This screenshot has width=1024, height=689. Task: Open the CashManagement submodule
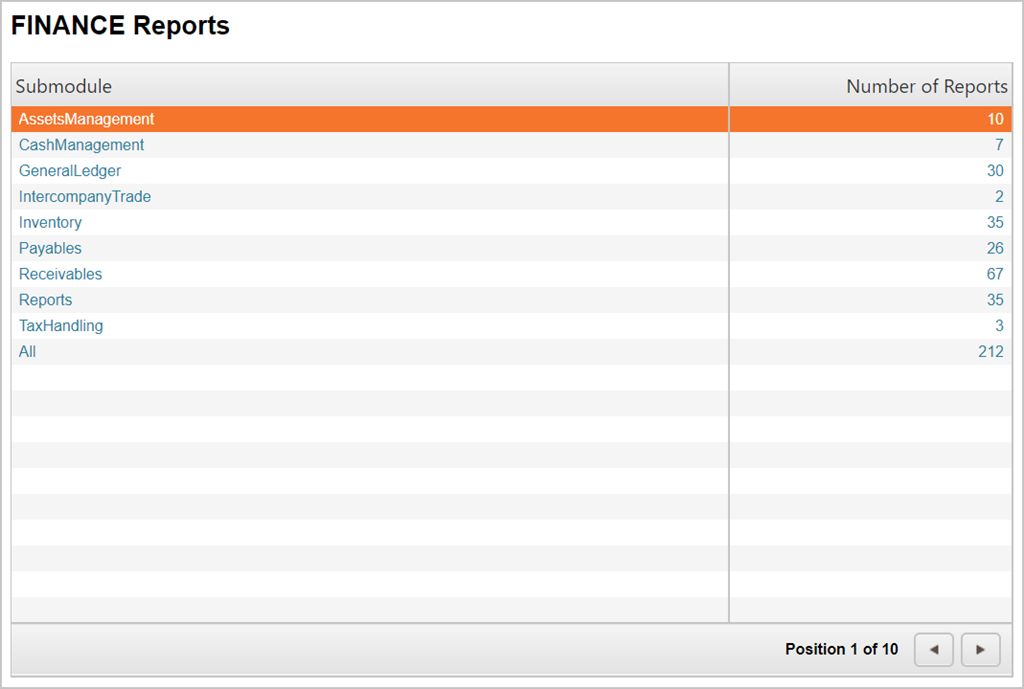[81, 145]
